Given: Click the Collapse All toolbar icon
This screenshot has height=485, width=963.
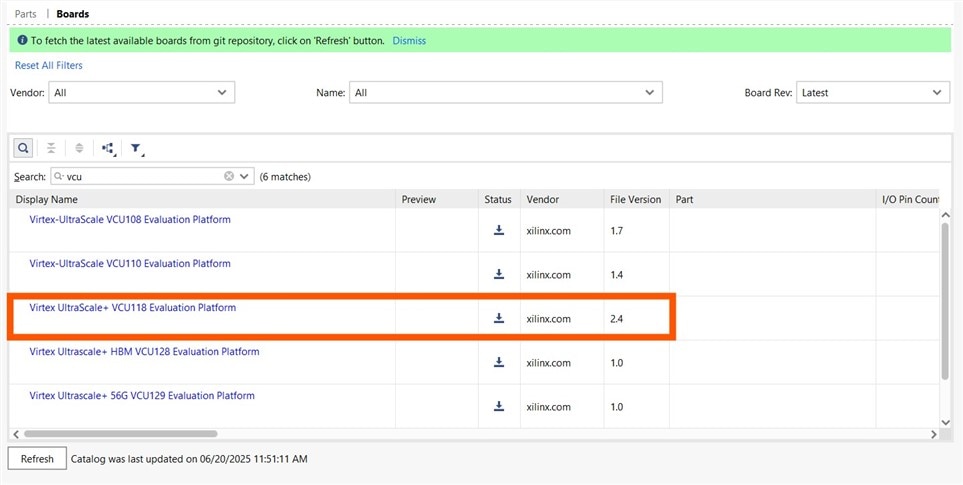Looking at the screenshot, I should [x=51, y=148].
